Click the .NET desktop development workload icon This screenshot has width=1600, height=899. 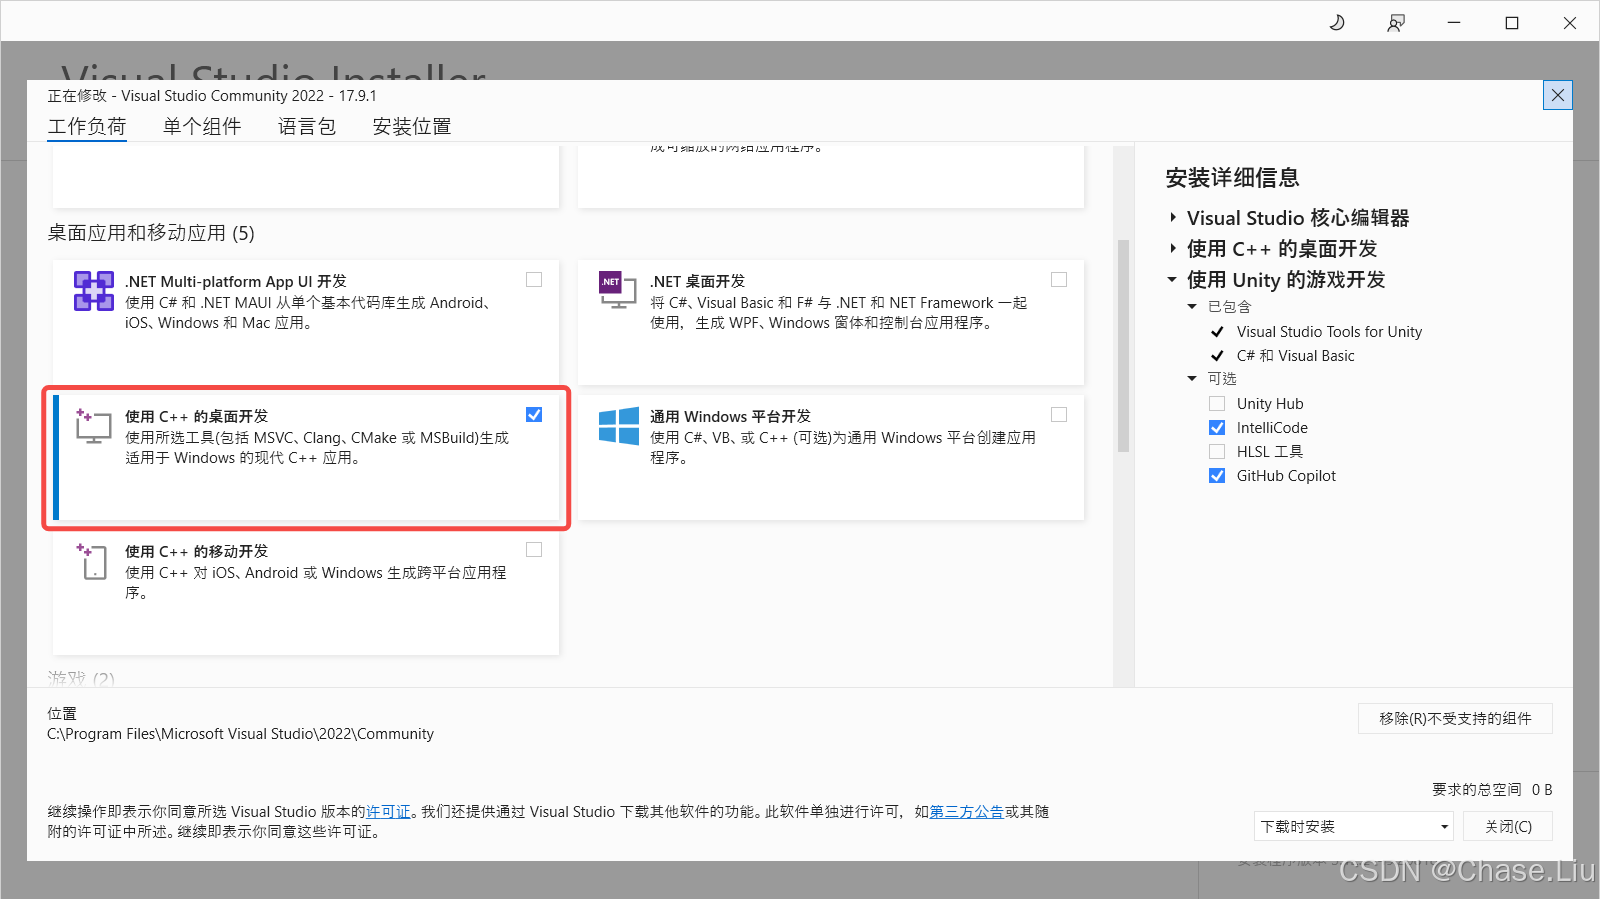click(617, 289)
